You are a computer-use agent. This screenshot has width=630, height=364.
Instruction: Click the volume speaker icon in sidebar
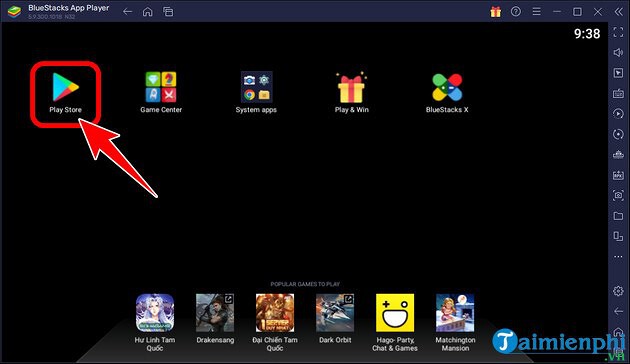click(618, 52)
